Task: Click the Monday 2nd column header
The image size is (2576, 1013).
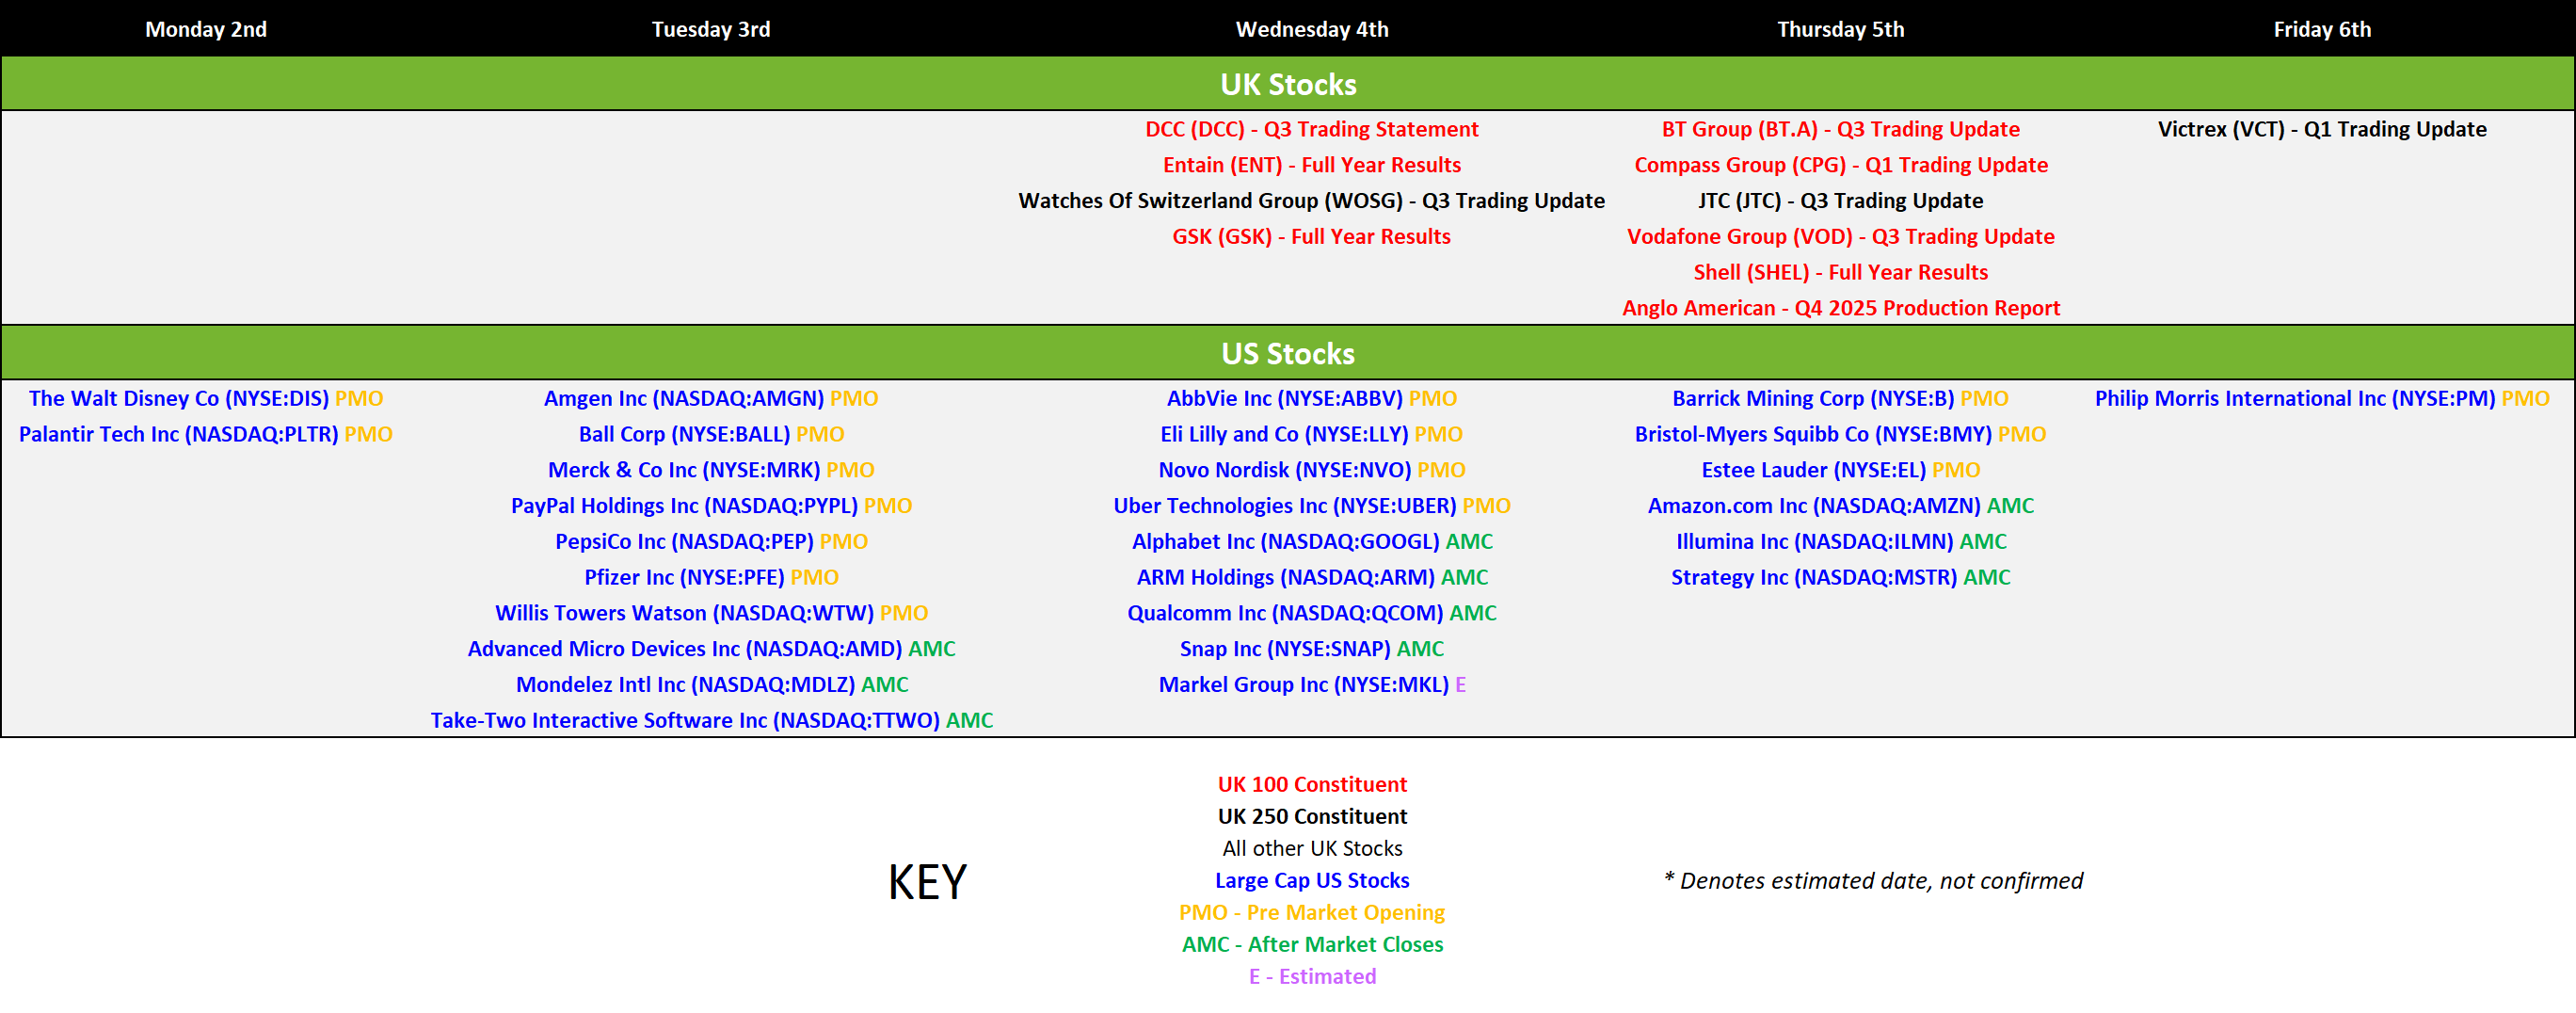Action: [x=206, y=29]
